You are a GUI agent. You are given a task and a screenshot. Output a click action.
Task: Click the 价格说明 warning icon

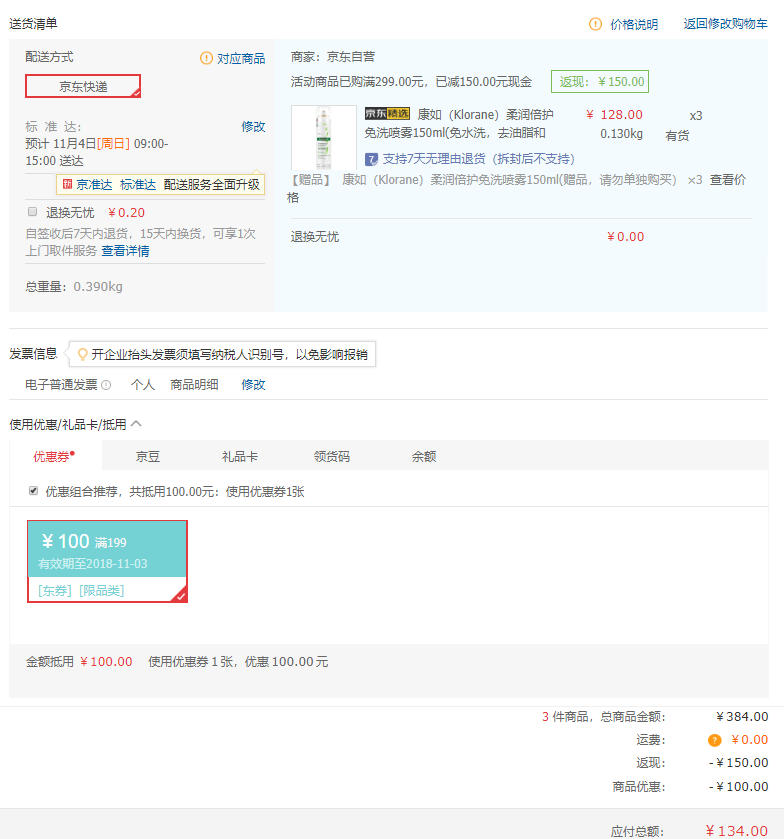[x=595, y=24]
